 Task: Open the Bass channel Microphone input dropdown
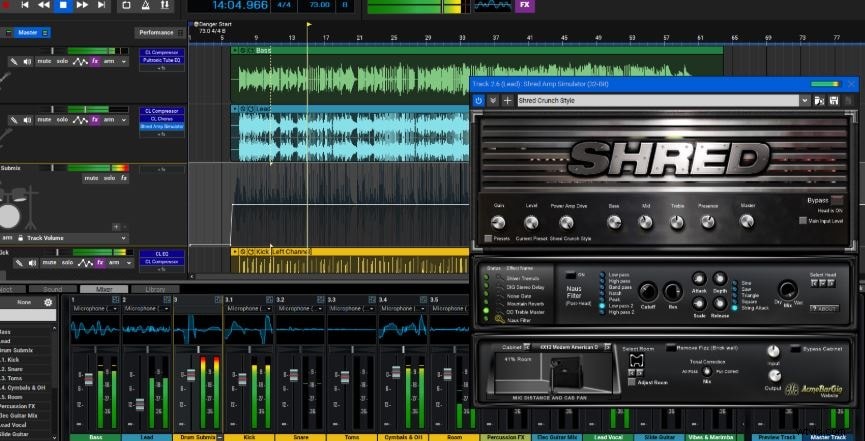point(95,309)
